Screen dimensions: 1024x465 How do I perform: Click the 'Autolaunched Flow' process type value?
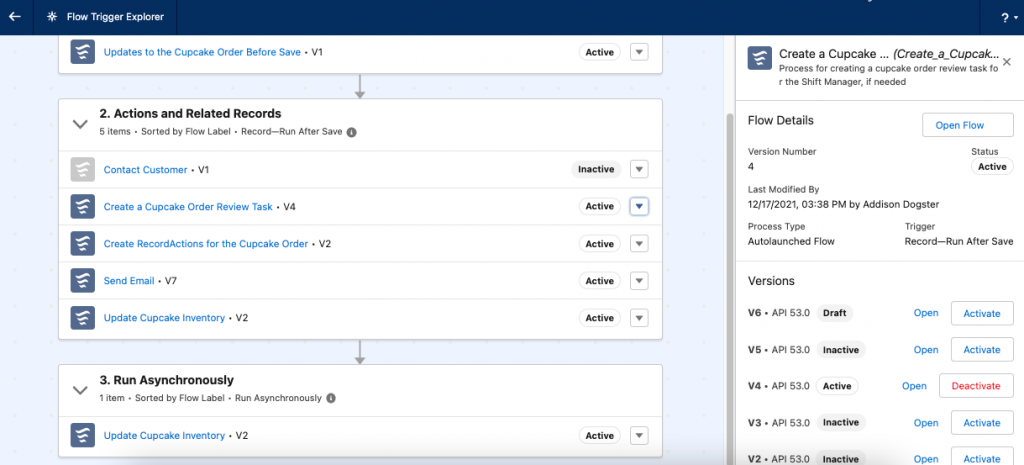[791, 241]
